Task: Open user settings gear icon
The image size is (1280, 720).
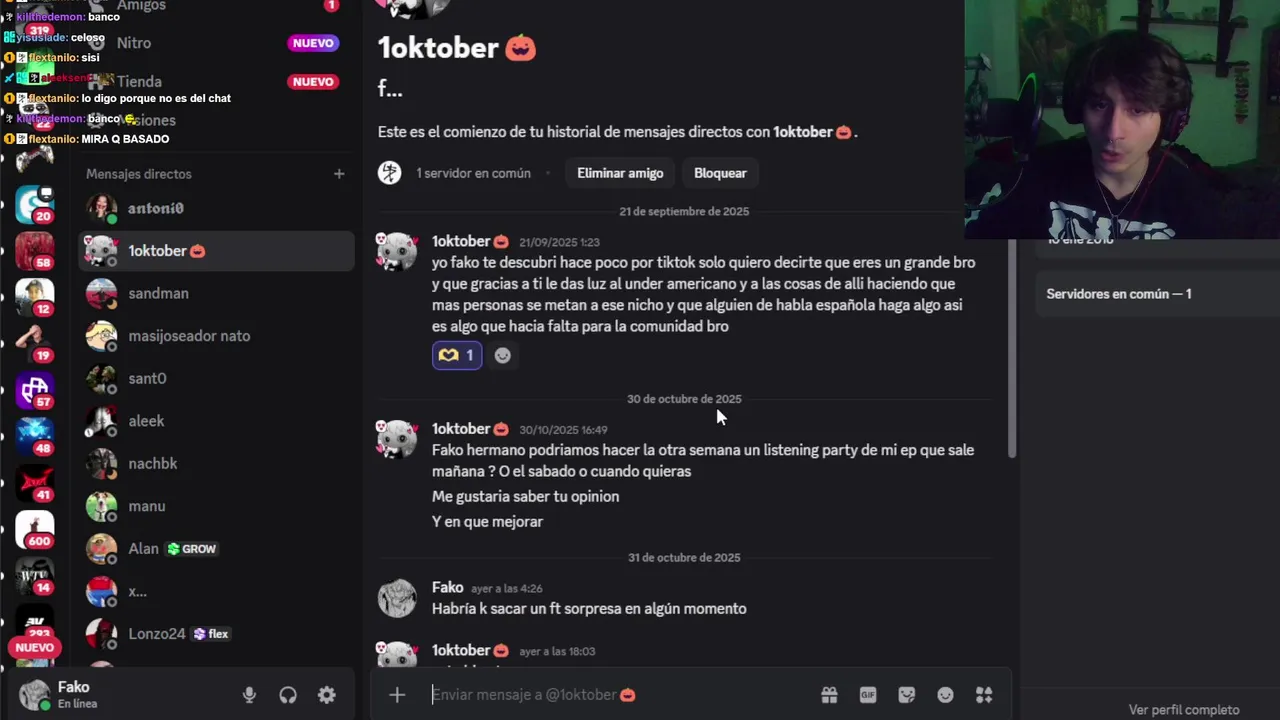Action: (327, 695)
